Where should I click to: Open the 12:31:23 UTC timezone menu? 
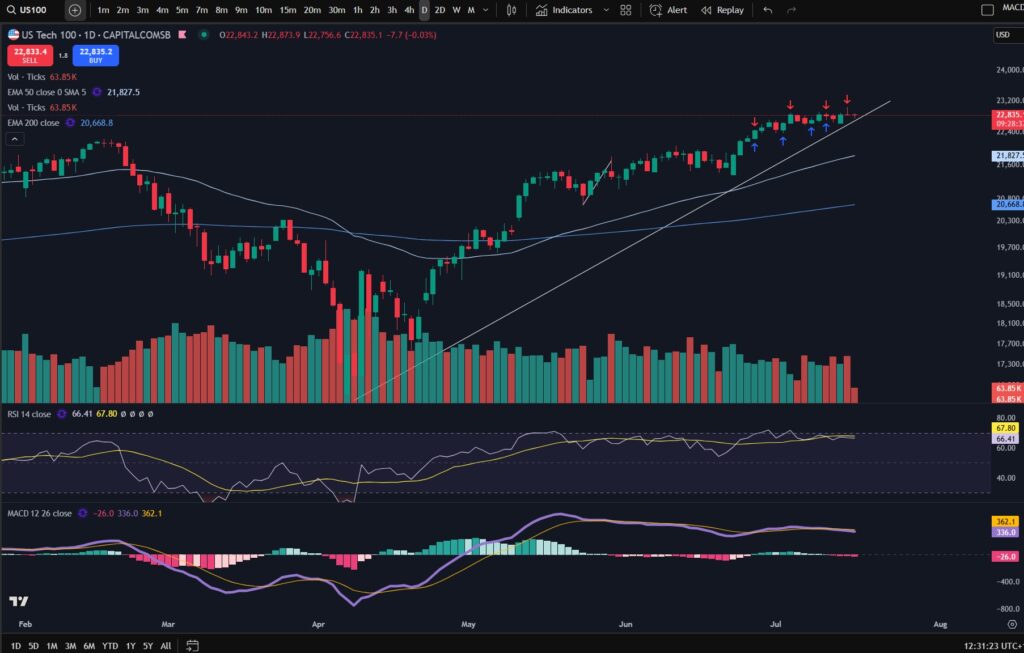[x=993, y=646]
